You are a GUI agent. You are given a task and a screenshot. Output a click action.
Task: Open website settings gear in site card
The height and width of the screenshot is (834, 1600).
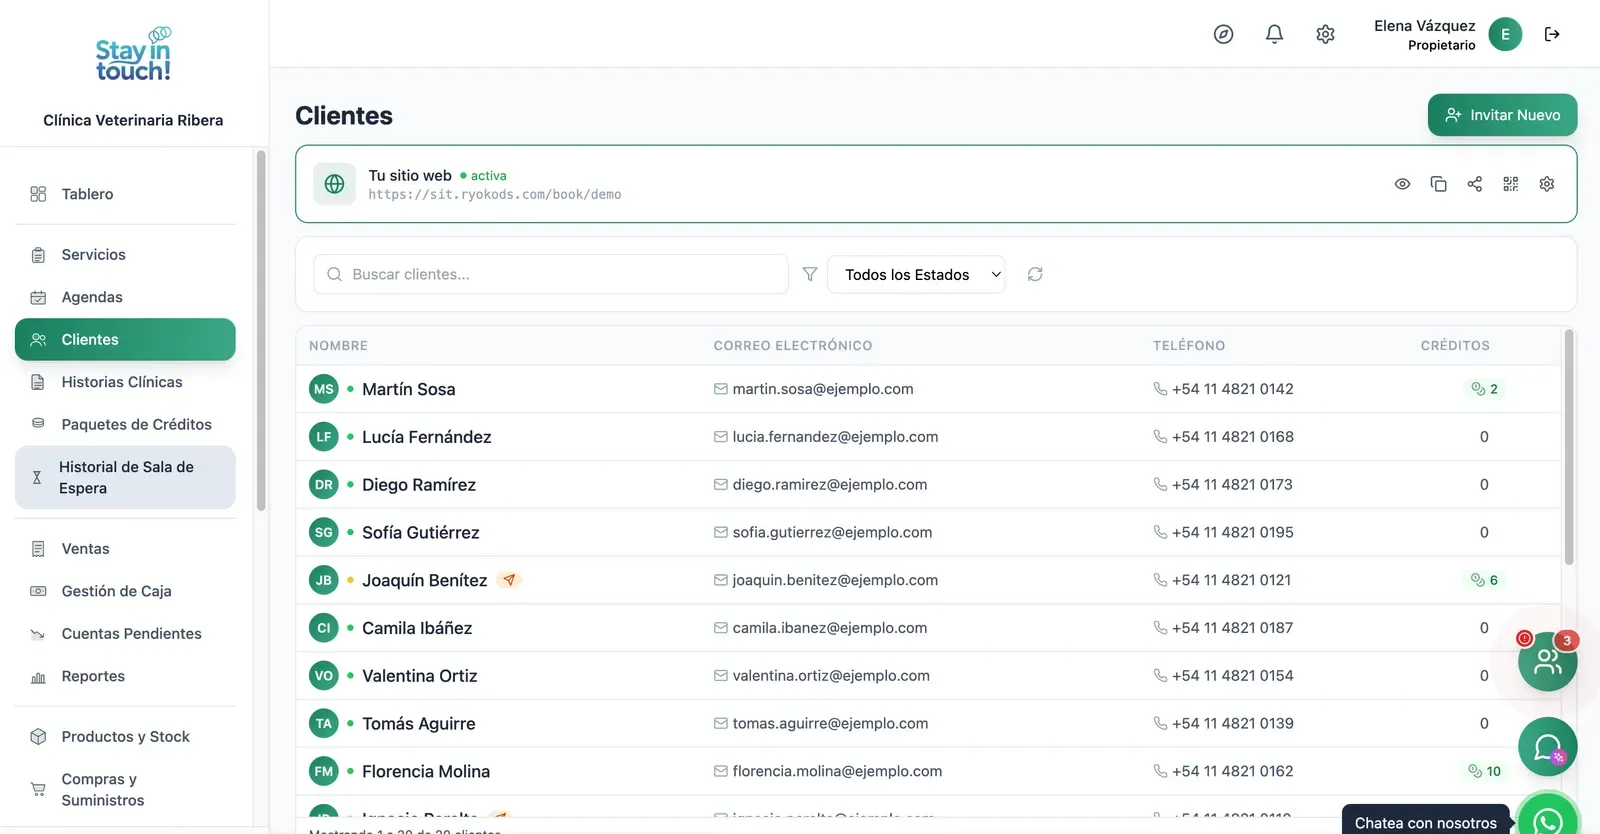coord(1546,184)
